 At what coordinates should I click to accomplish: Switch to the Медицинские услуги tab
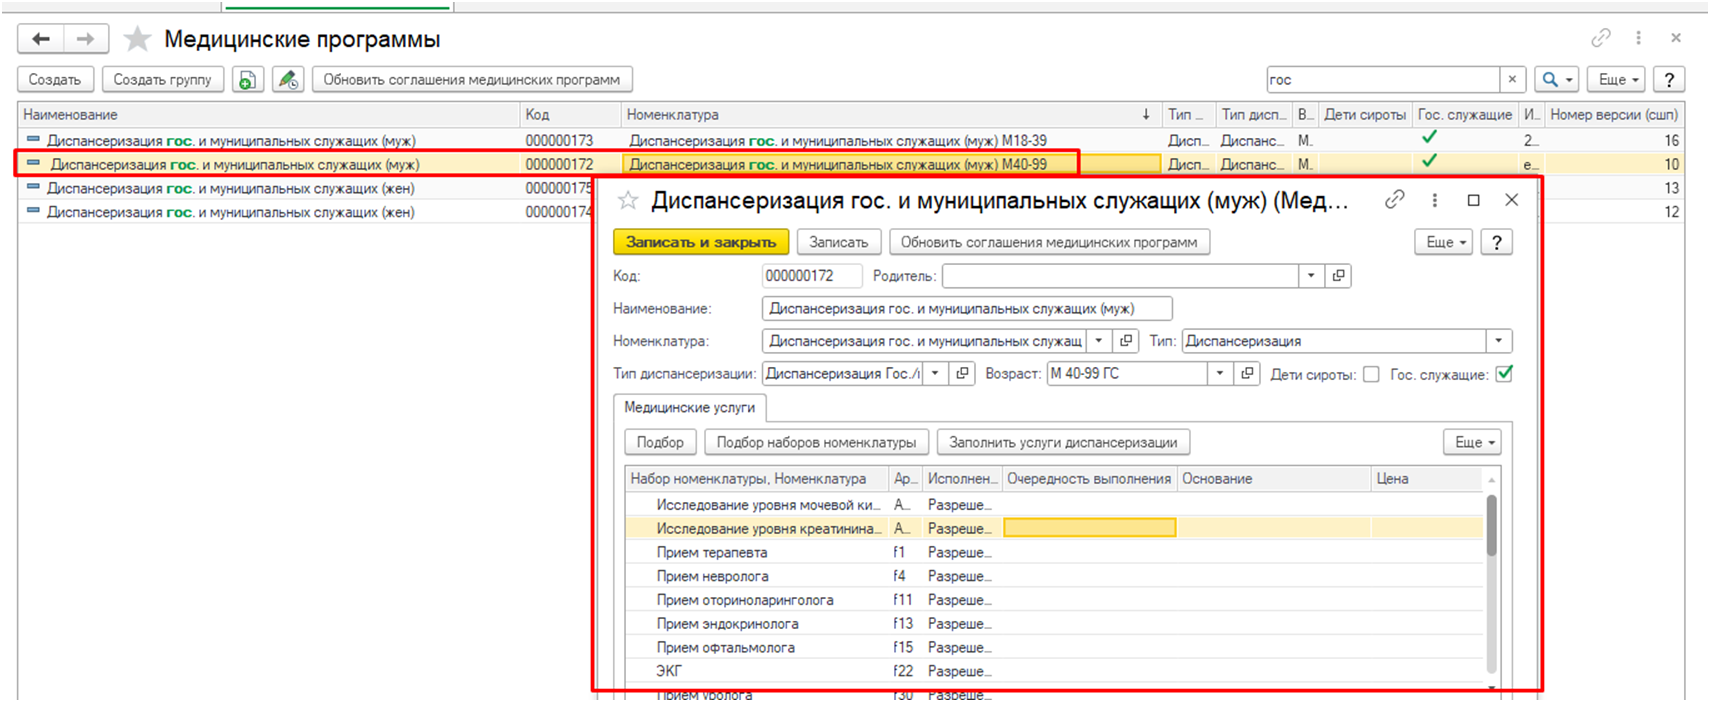point(689,407)
